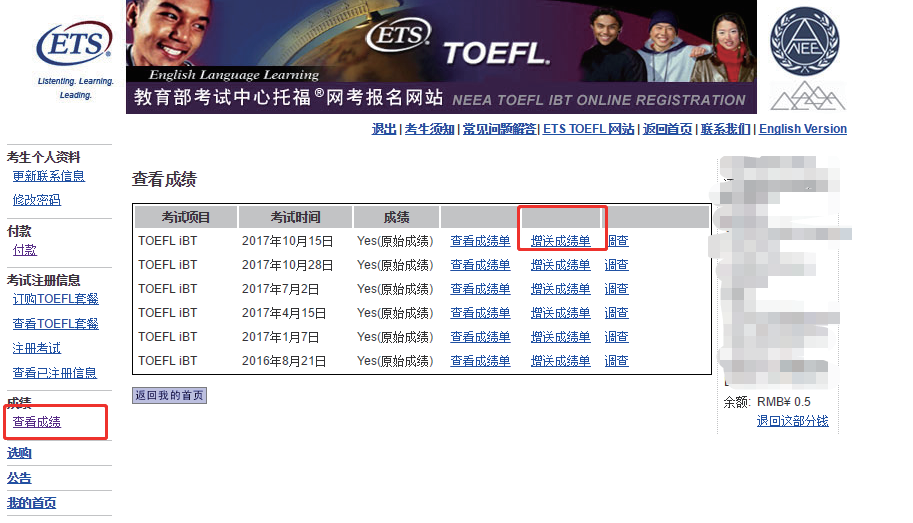Open 调查 for 2017年10月28日 exam
This screenshot has width=913, height=523.
[x=617, y=264]
